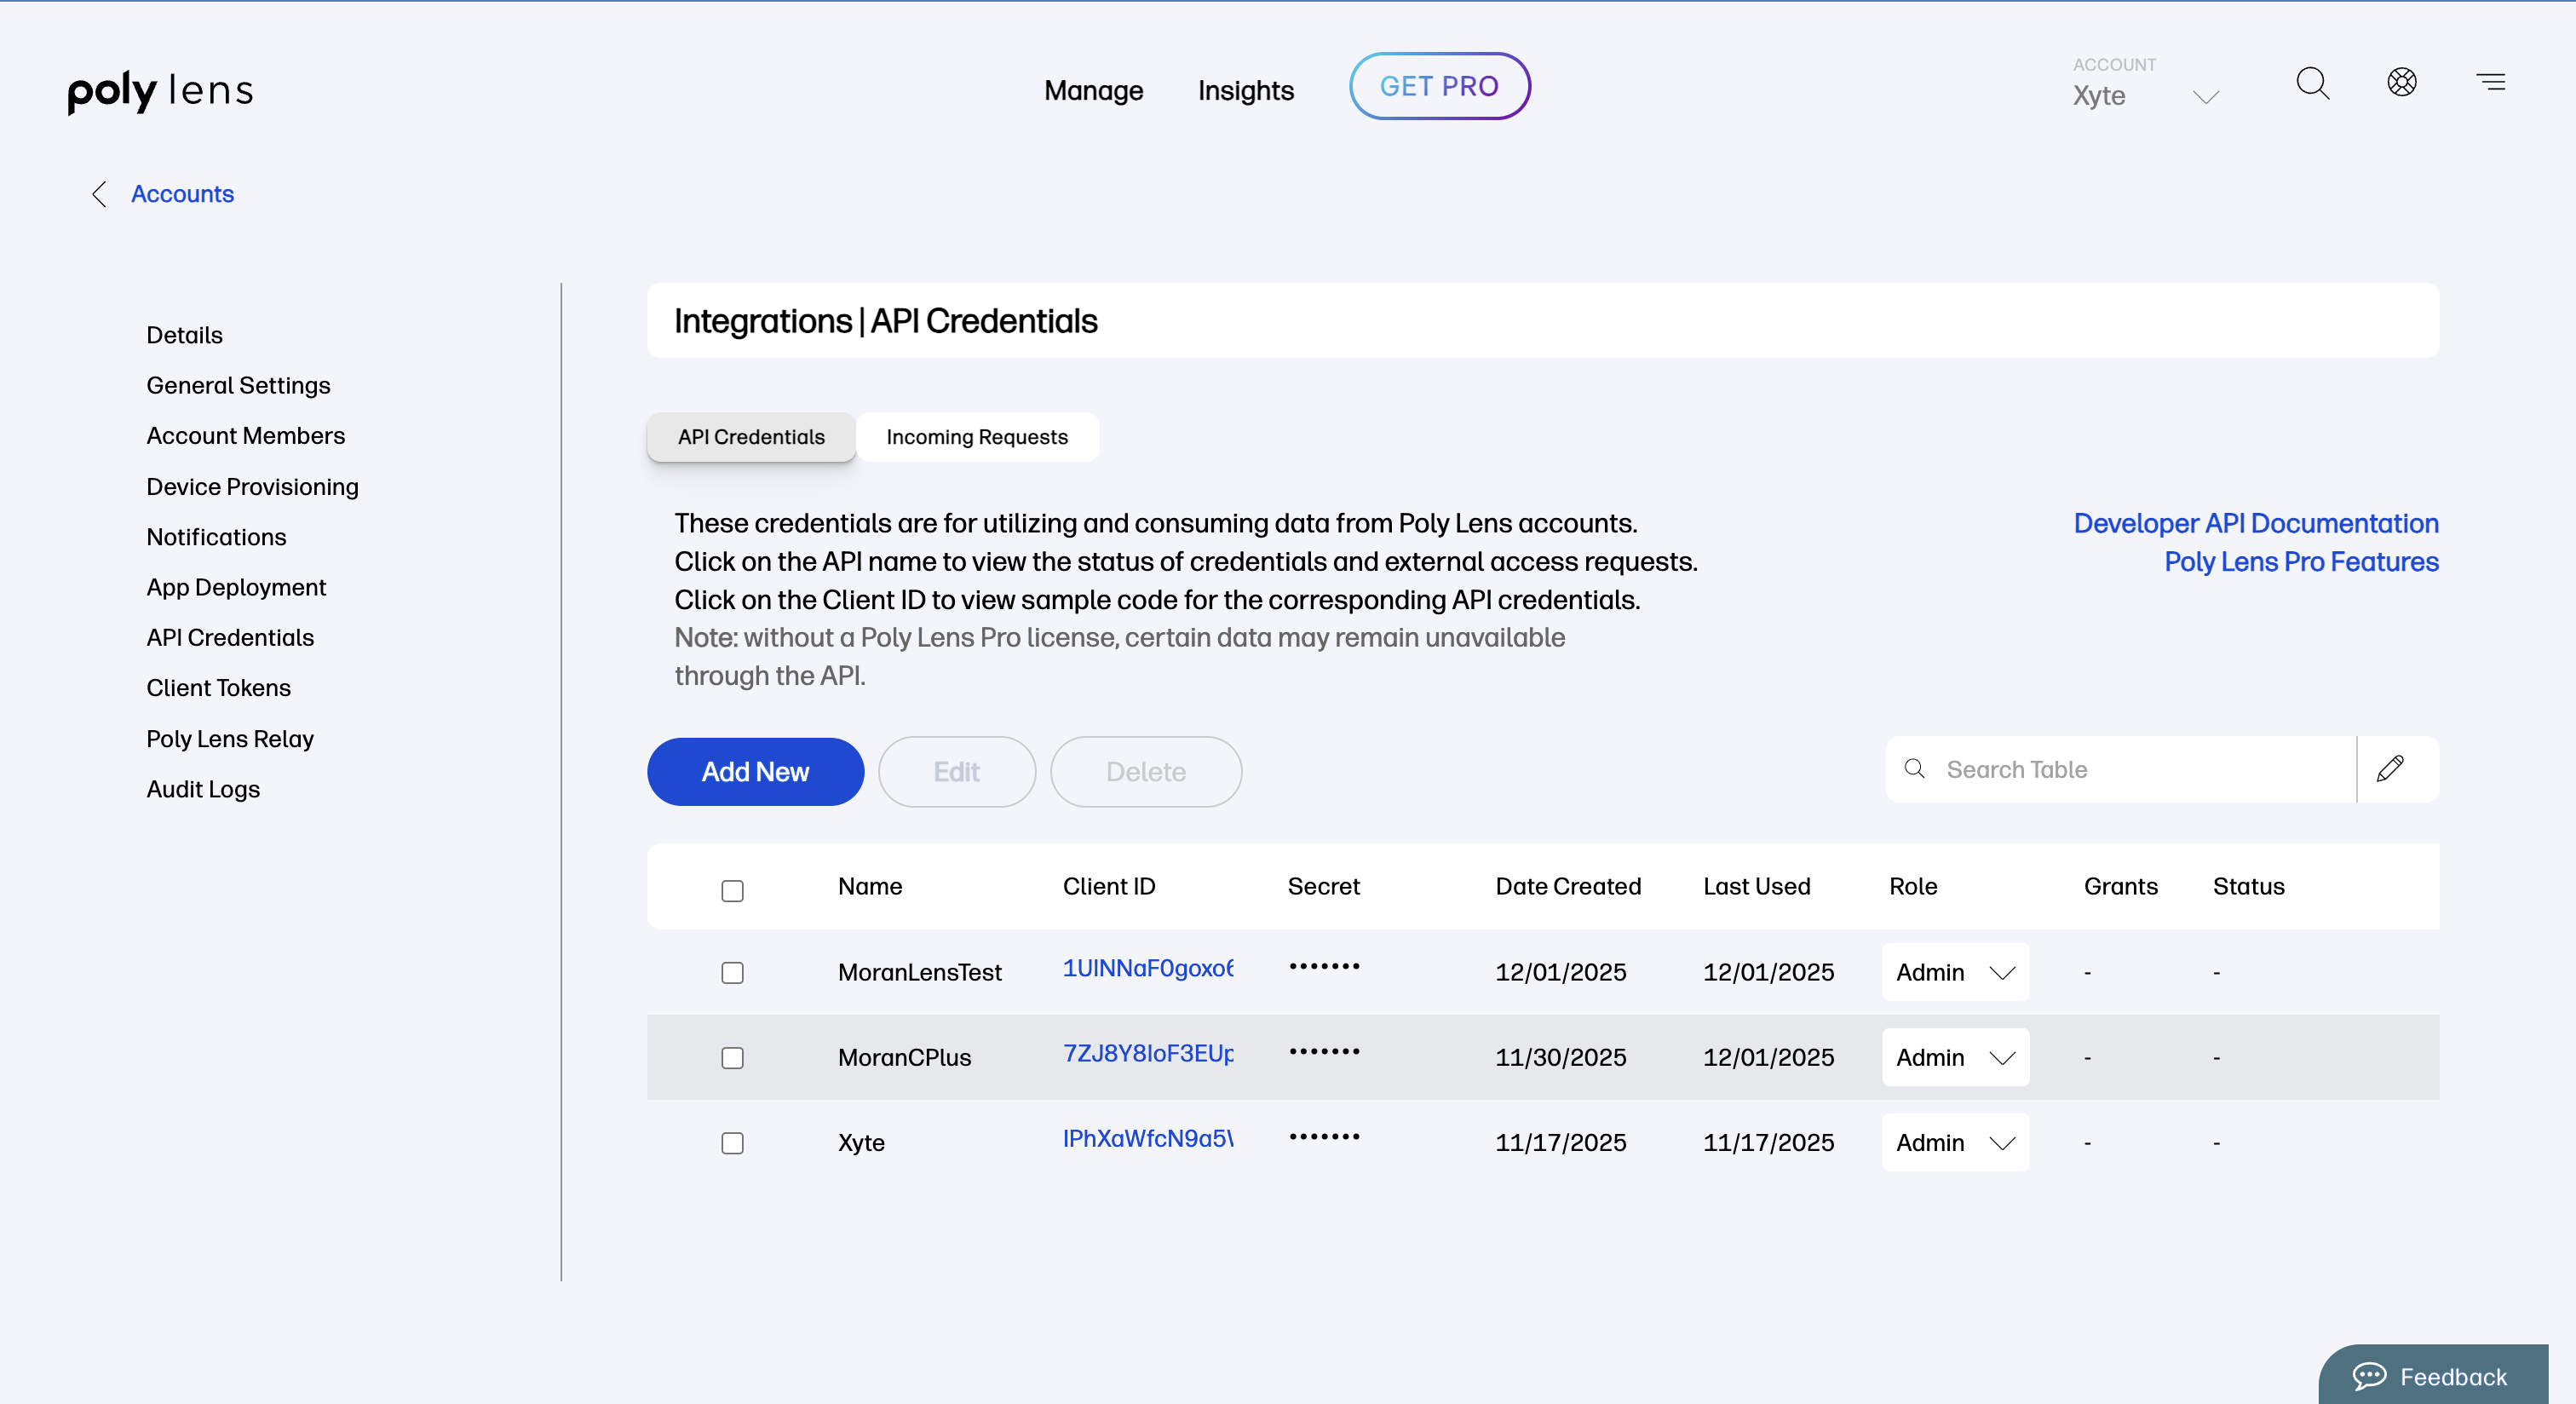Open the Insights menu
Image resolution: width=2576 pixels, height=1404 pixels.
(1245, 91)
